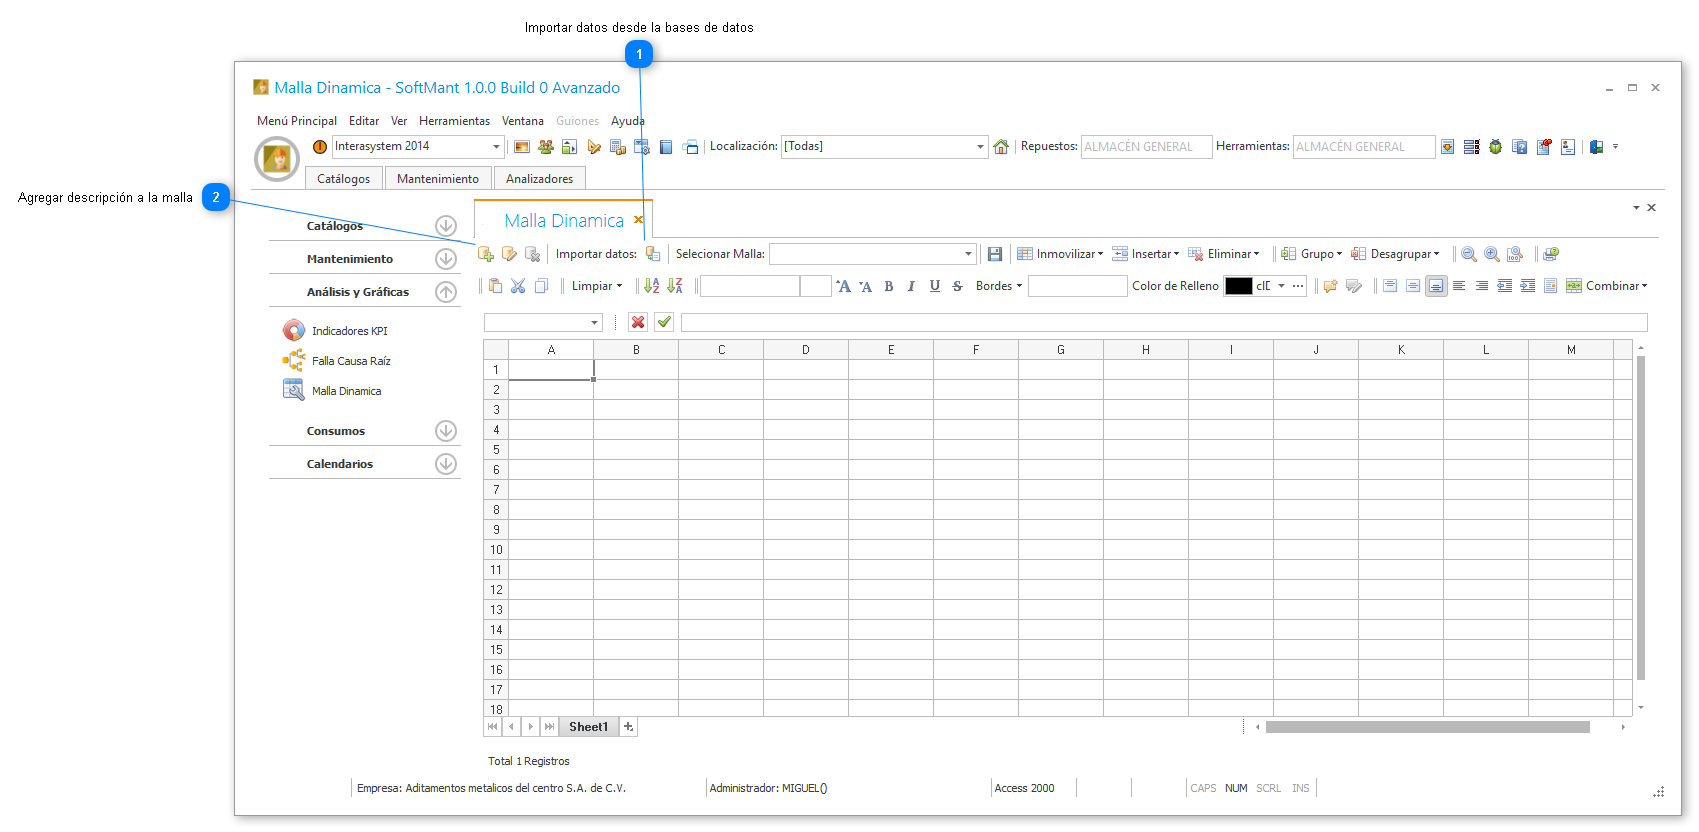Open the Selecionar Malla dropdown
The width and height of the screenshot is (1699, 832).
[968, 254]
